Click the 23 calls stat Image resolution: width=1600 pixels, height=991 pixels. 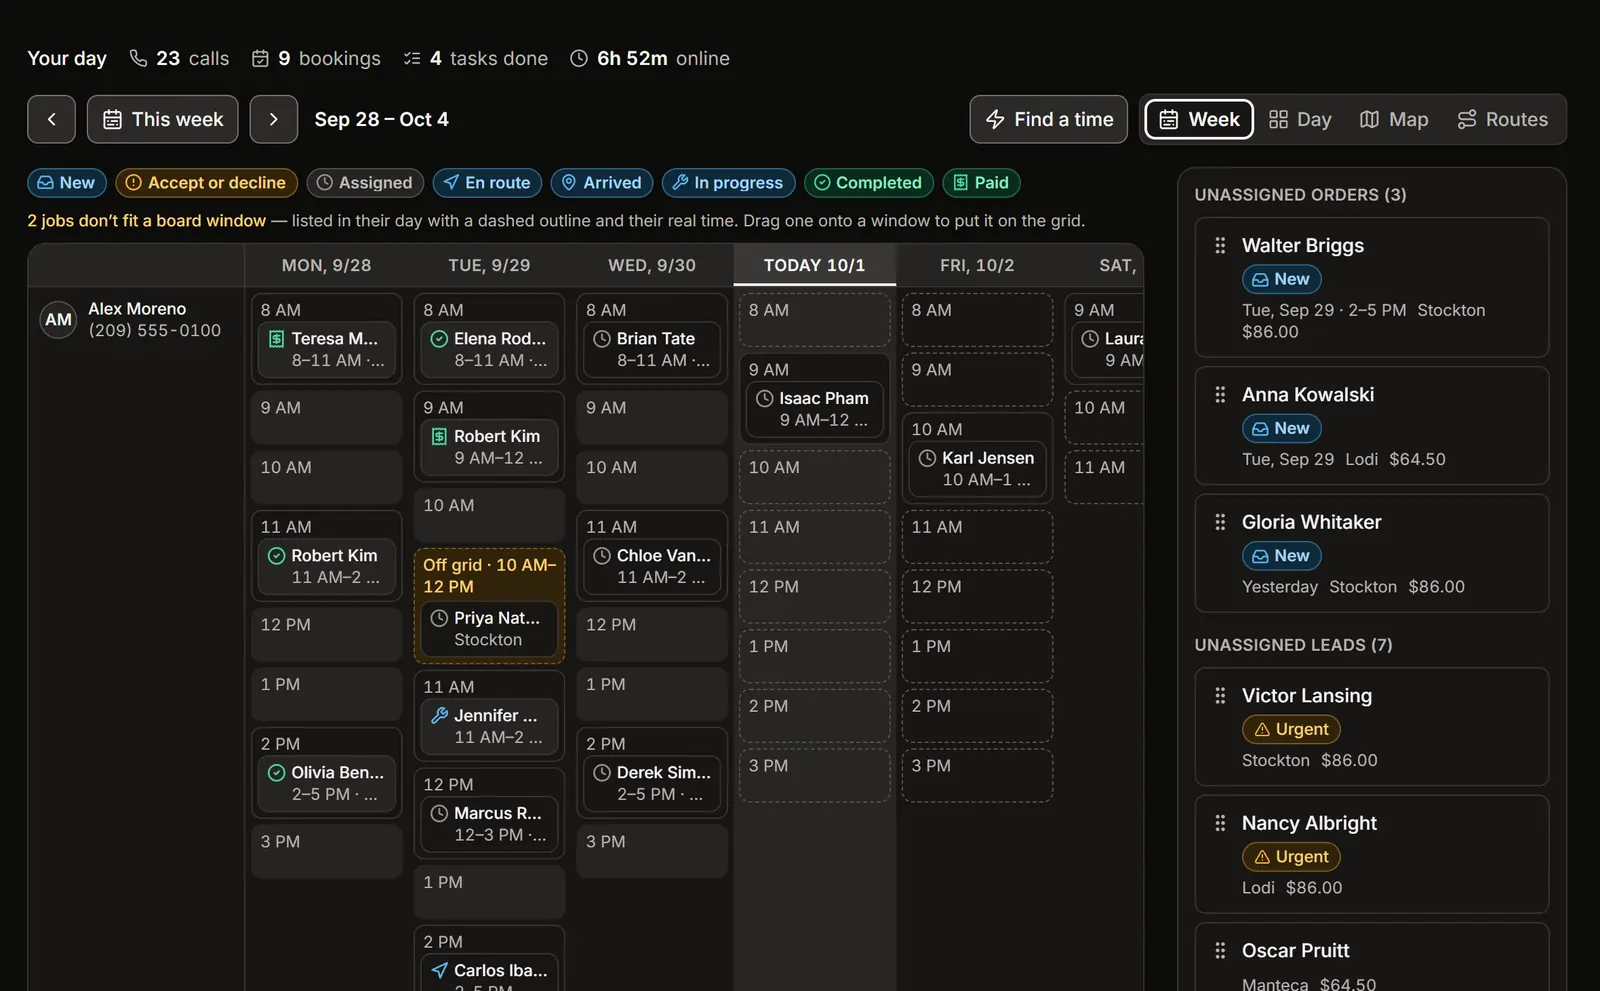[179, 58]
